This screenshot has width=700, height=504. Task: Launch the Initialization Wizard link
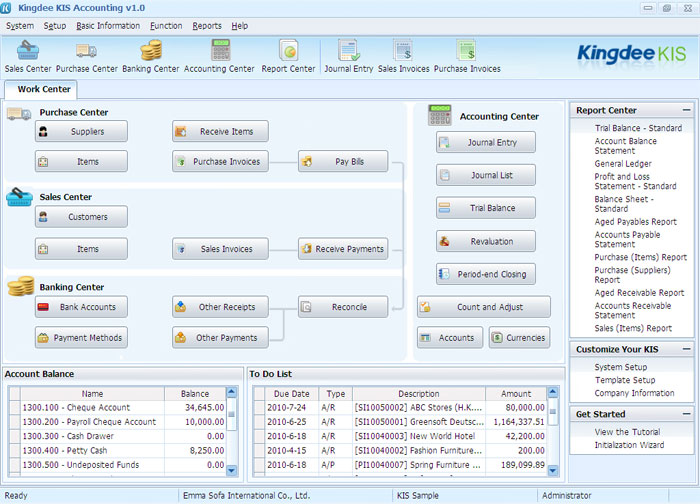(x=629, y=445)
